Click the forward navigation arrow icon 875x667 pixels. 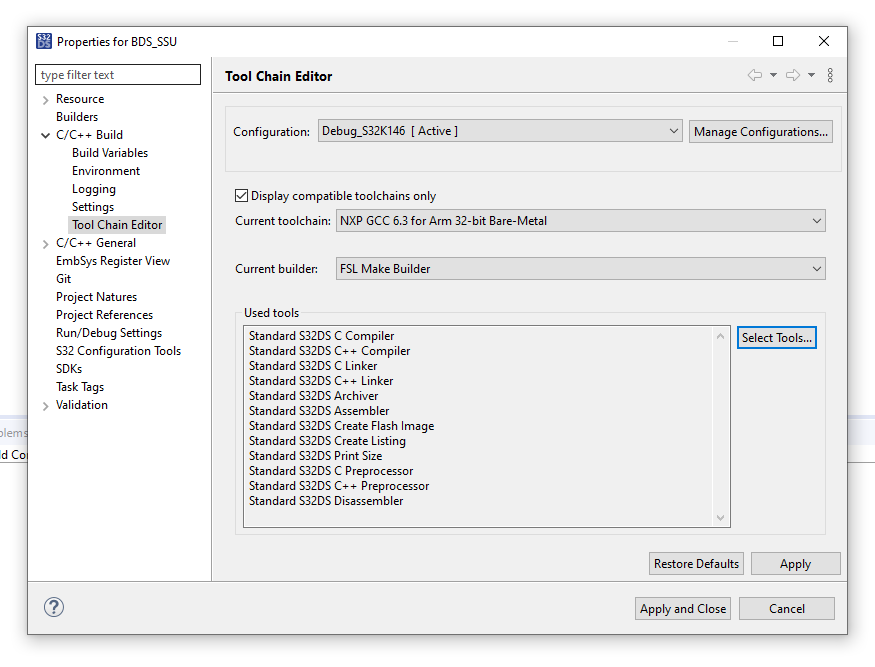pos(792,76)
